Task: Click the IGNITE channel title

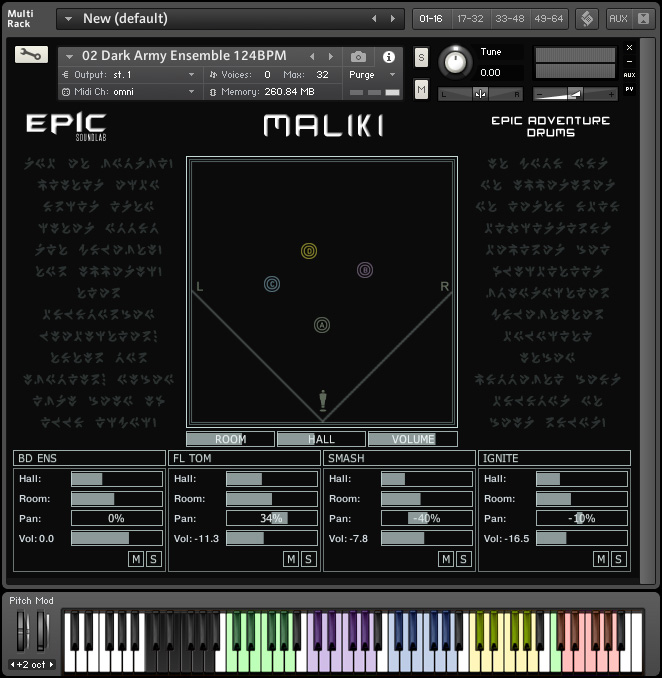Action: pos(554,458)
